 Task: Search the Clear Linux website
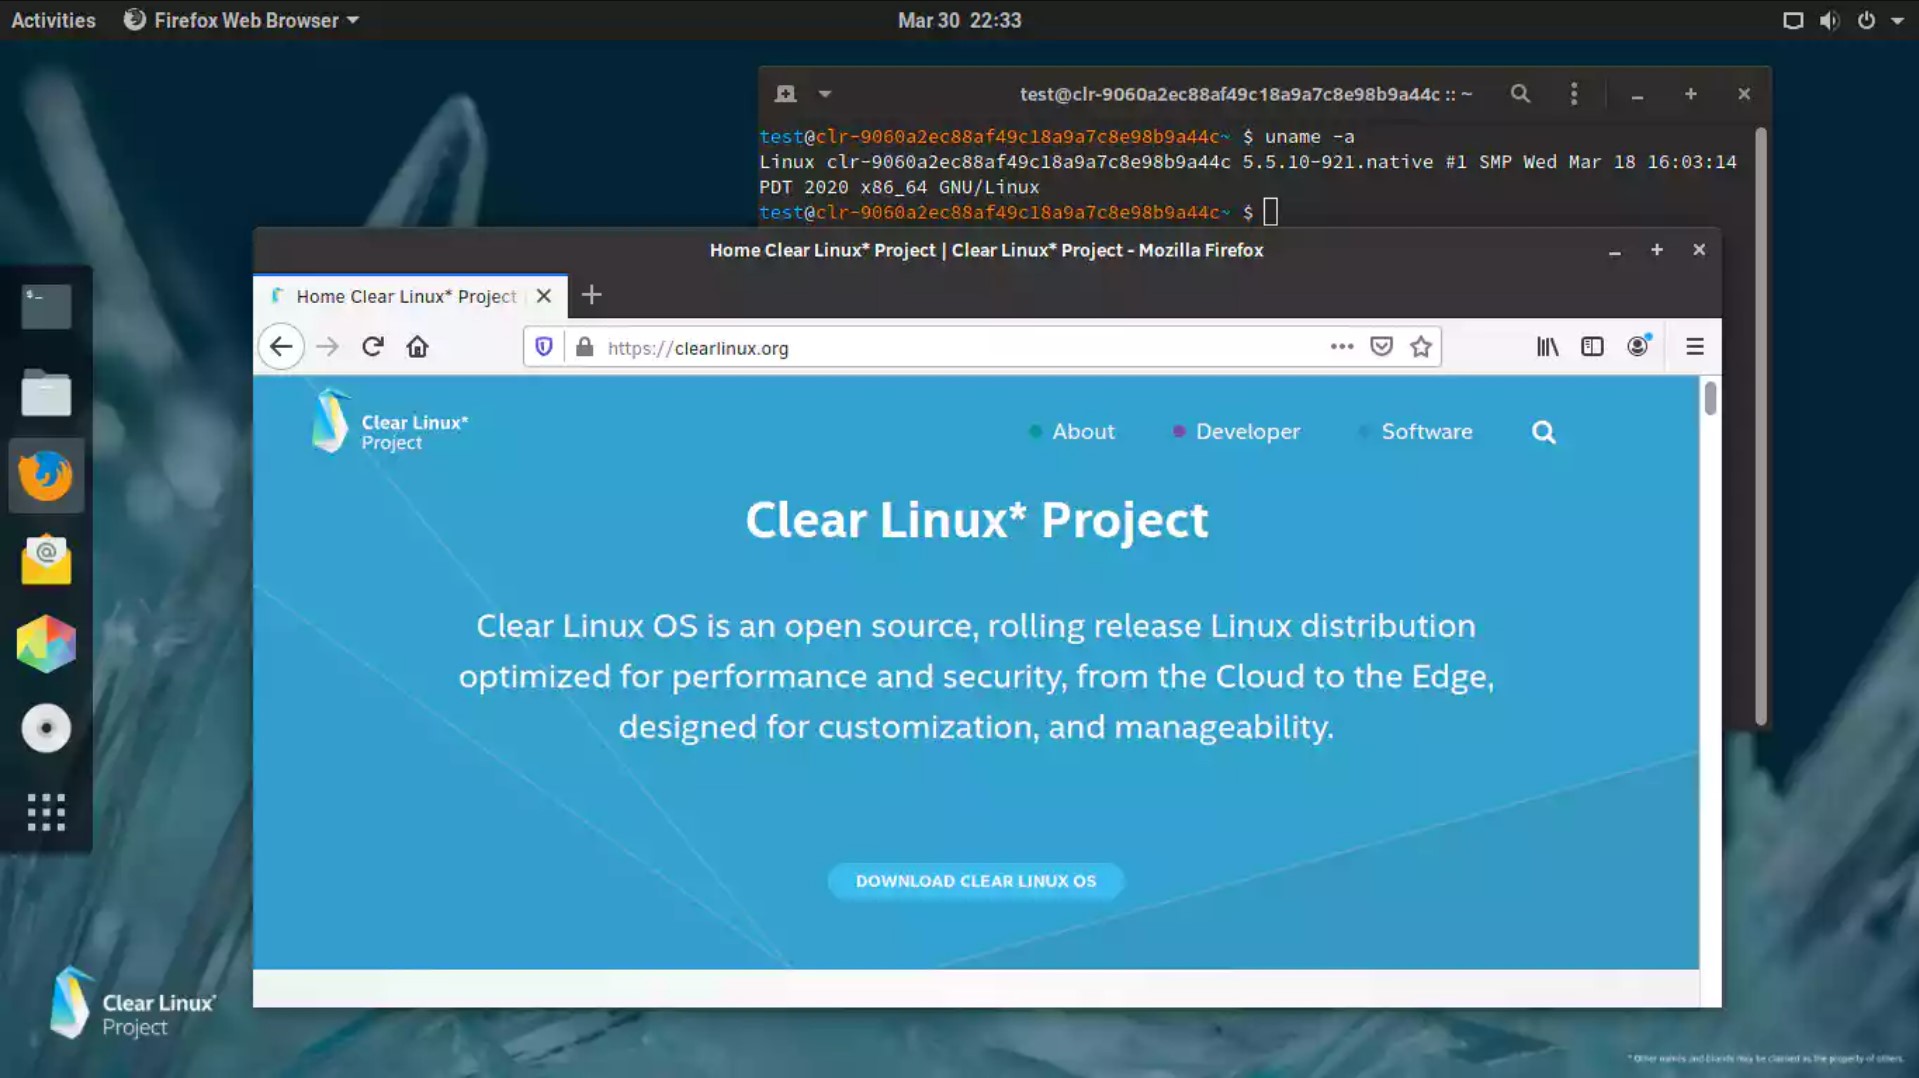(x=1544, y=432)
